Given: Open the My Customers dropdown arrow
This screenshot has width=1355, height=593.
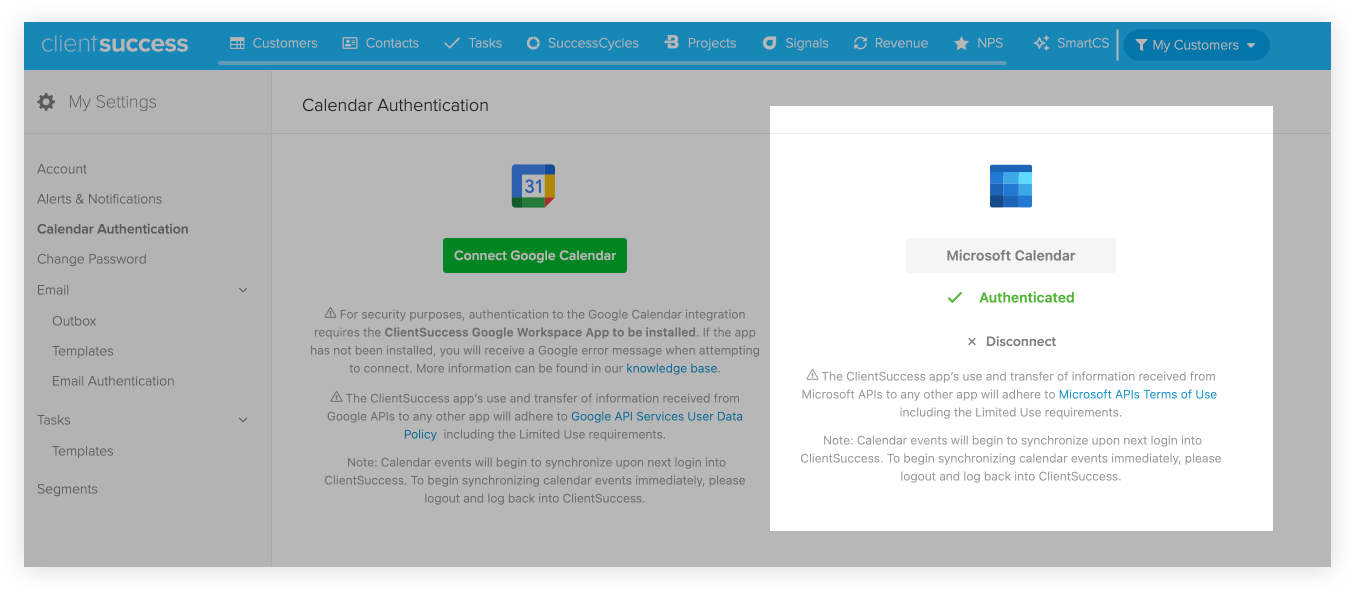Looking at the screenshot, I should click(1250, 45).
